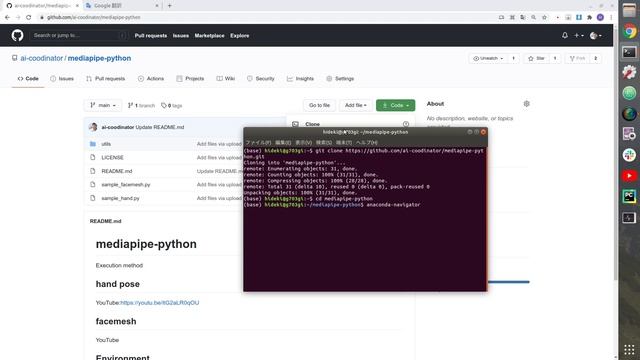The height and width of the screenshot is (360, 640).
Task: Open the main branch selector
Action: [103, 105]
